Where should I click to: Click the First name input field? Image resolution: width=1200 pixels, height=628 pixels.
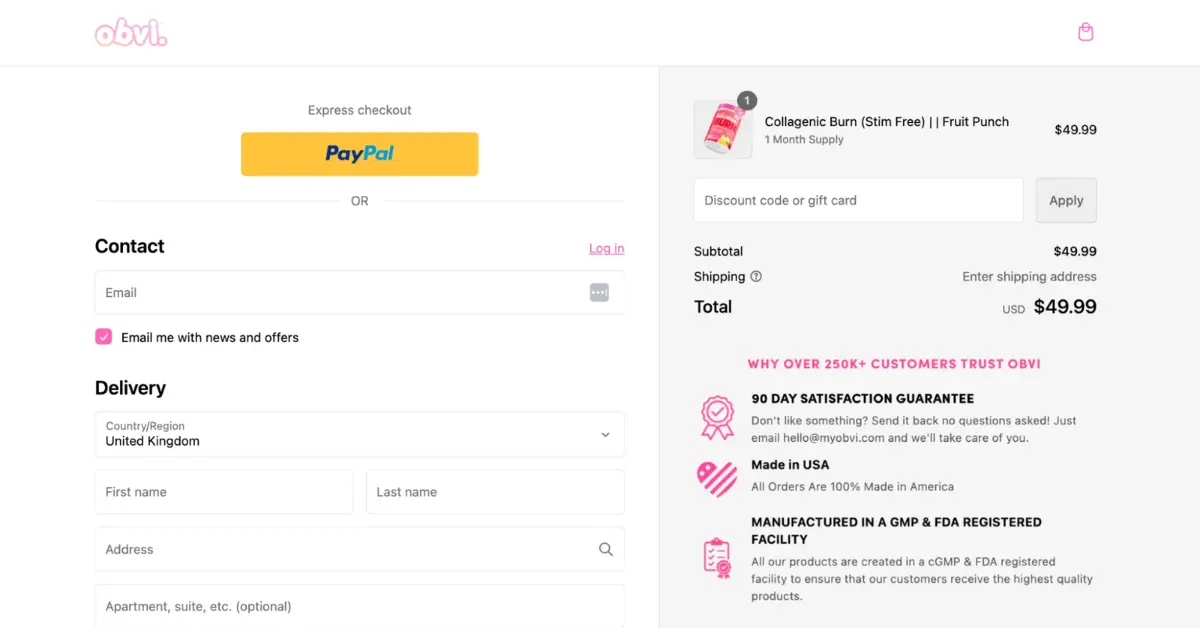(223, 491)
